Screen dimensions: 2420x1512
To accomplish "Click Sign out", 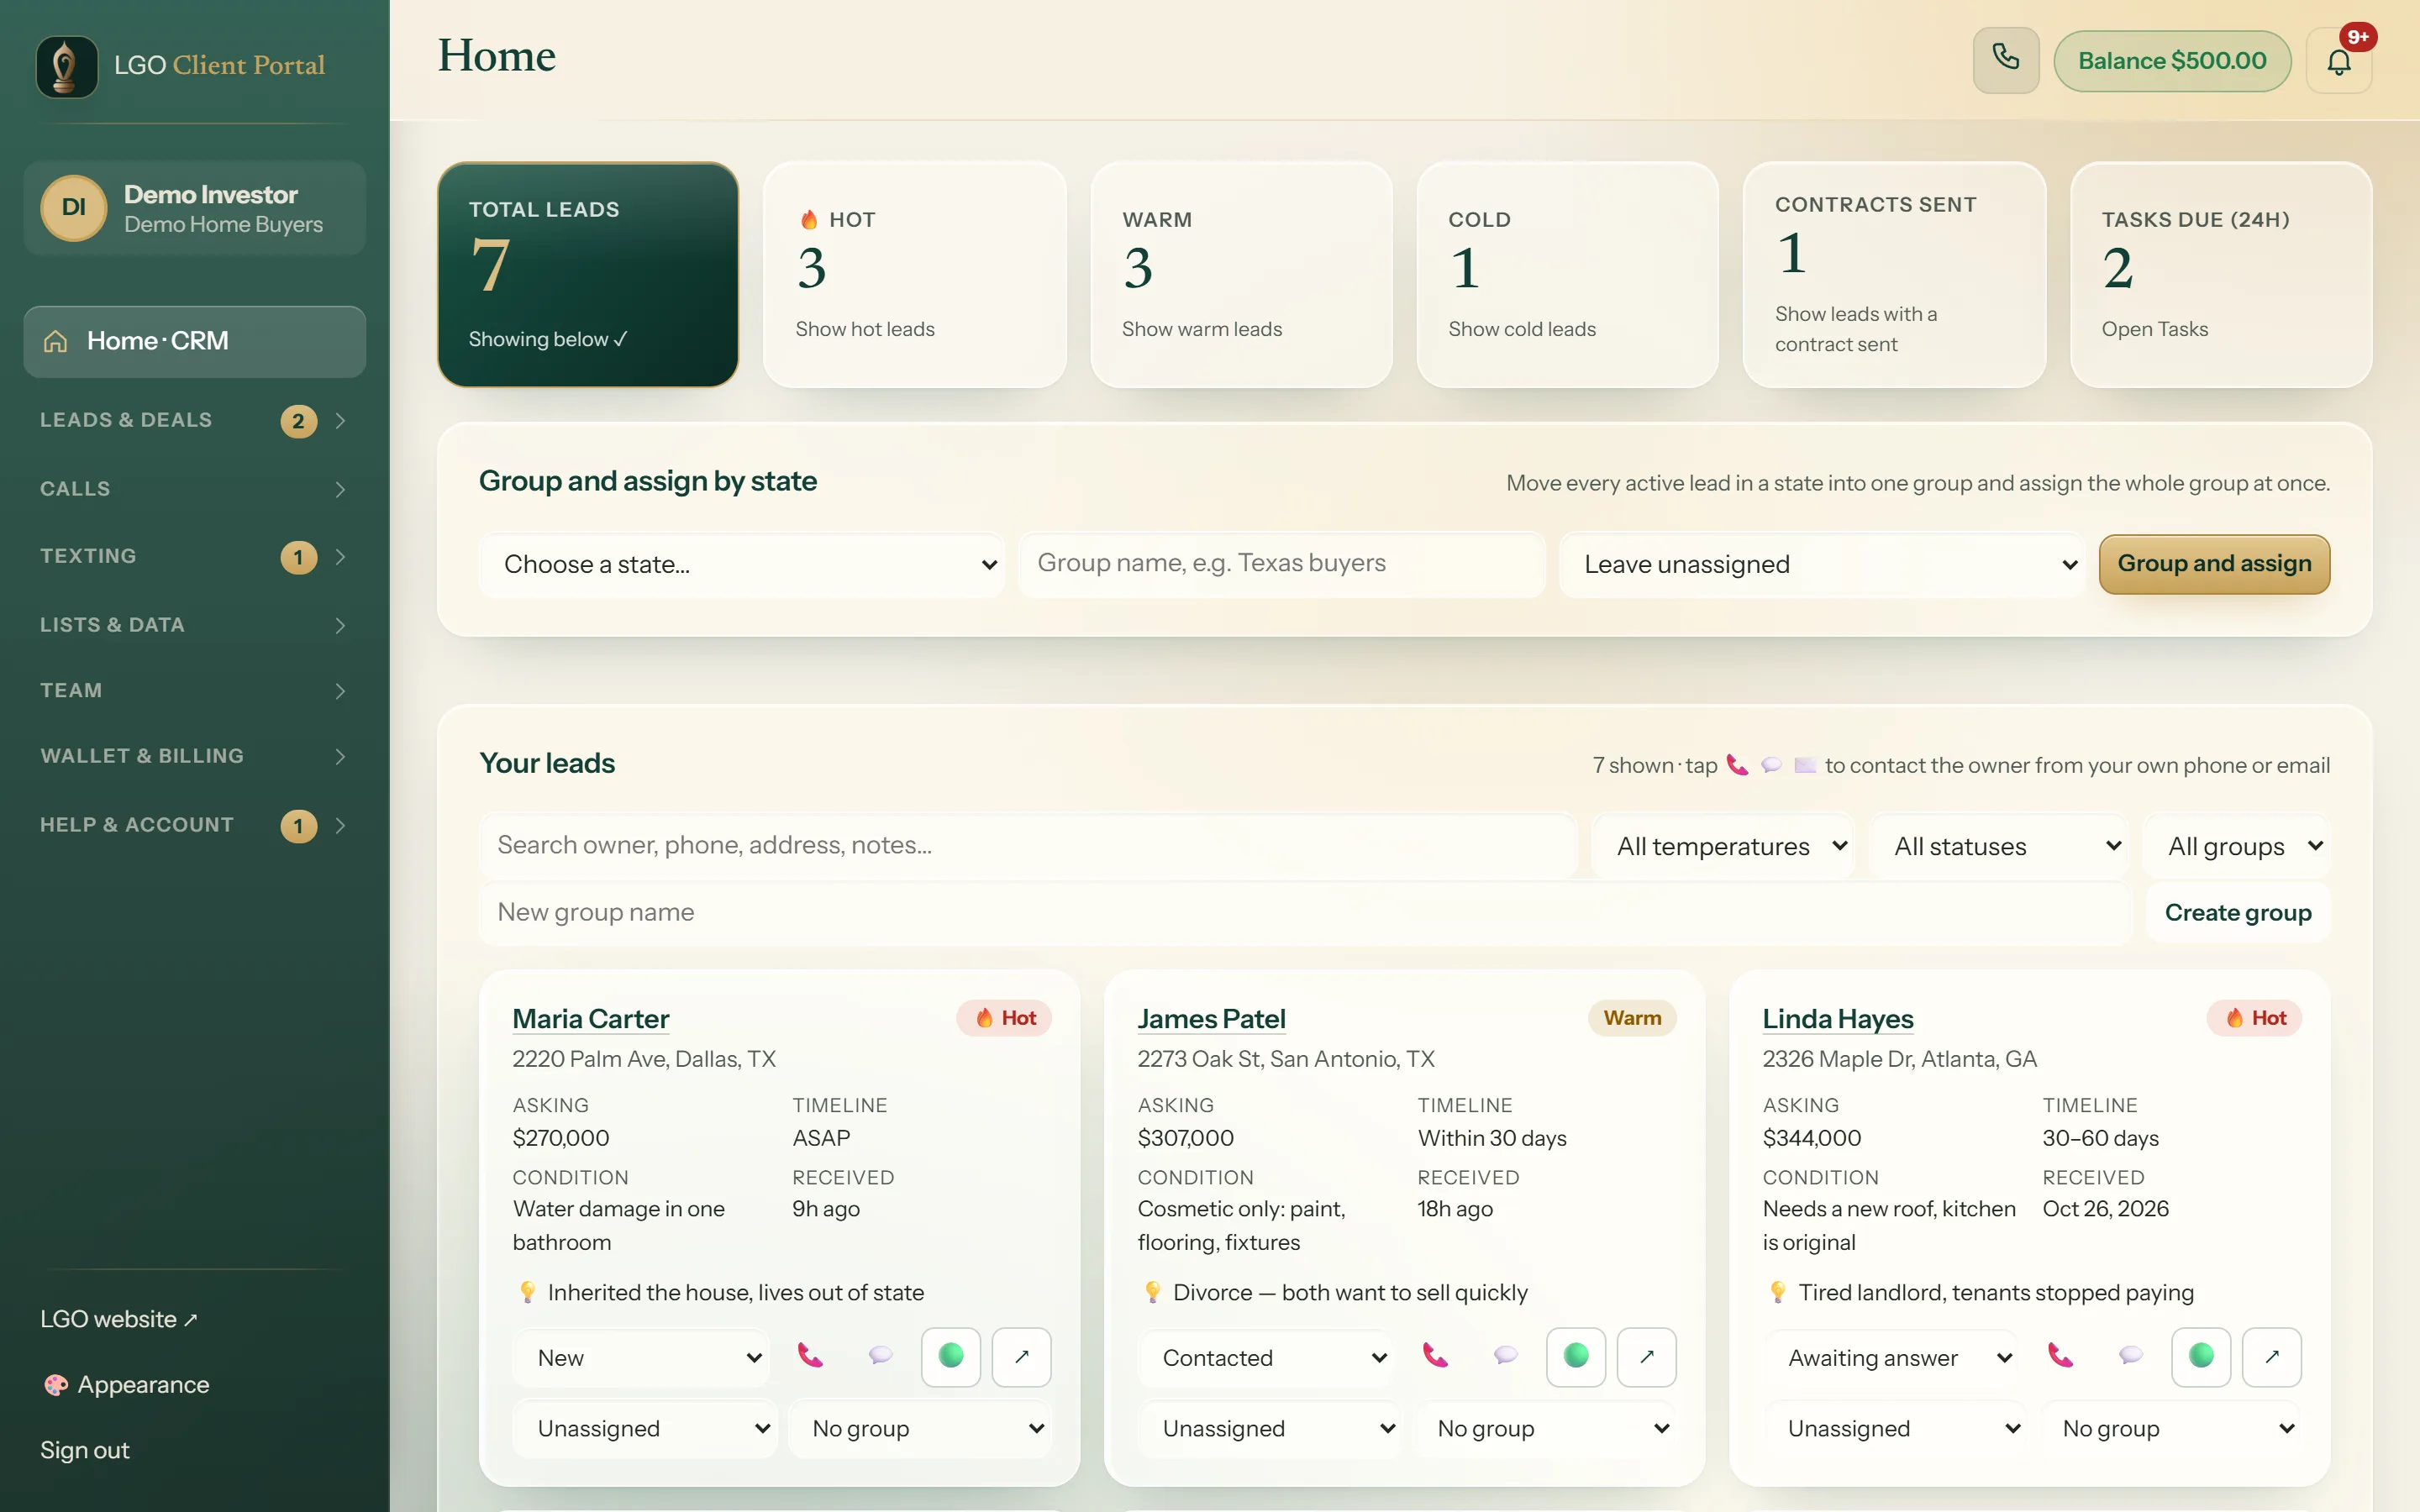I will pos(85,1450).
